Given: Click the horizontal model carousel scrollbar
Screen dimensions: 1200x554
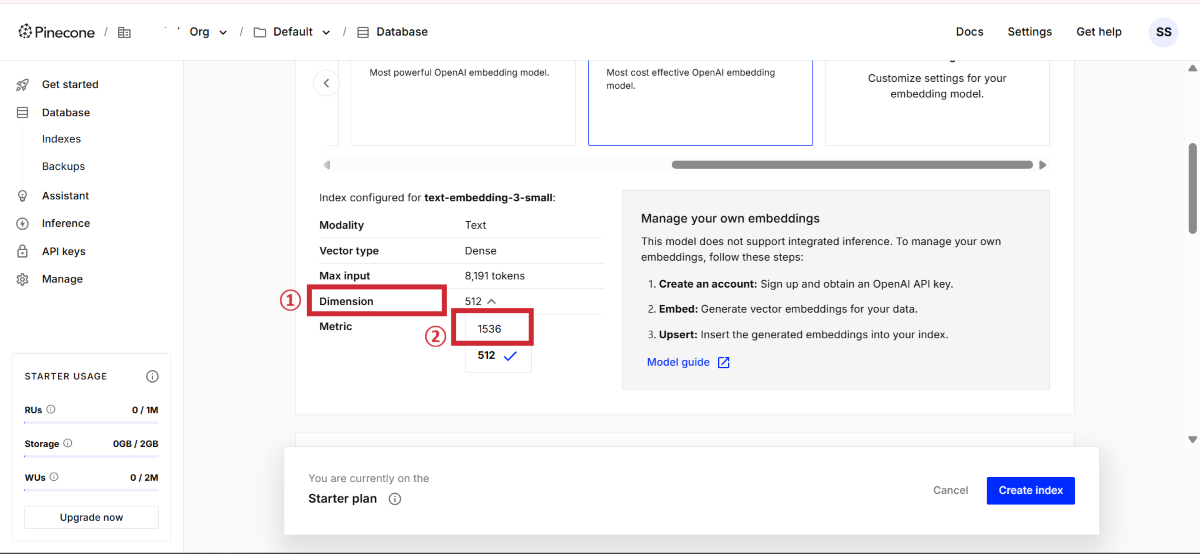Looking at the screenshot, I should coord(851,165).
